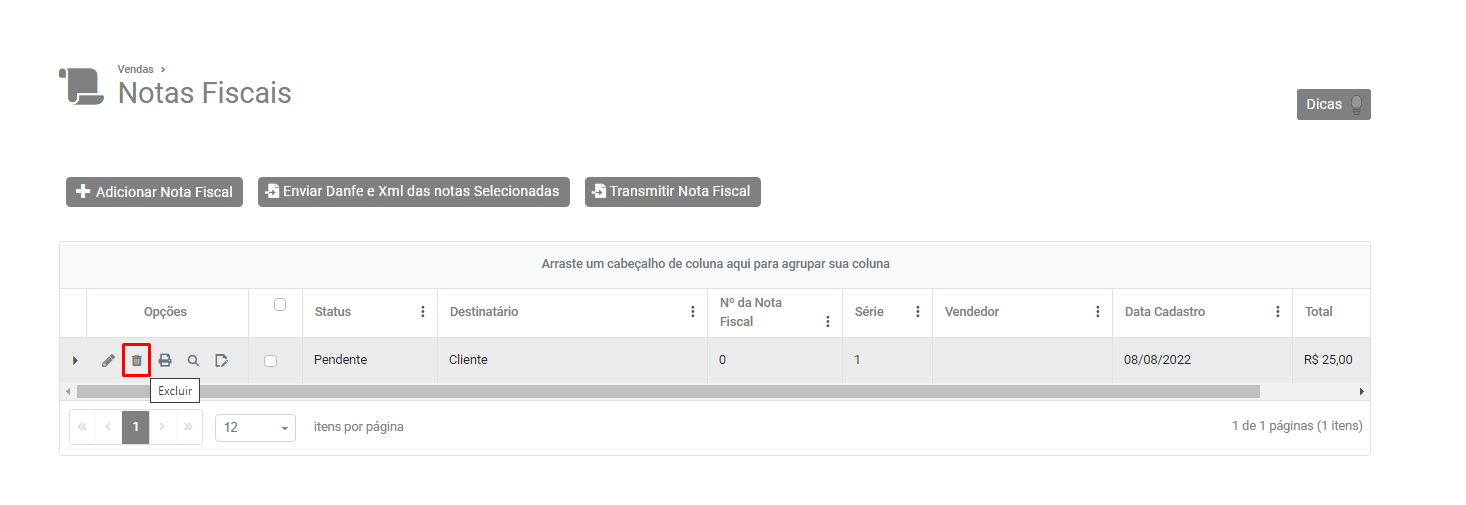This screenshot has height=505, width=1466.
Task: Click the Vendas breadcrumb link
Action: click(136, 70)
